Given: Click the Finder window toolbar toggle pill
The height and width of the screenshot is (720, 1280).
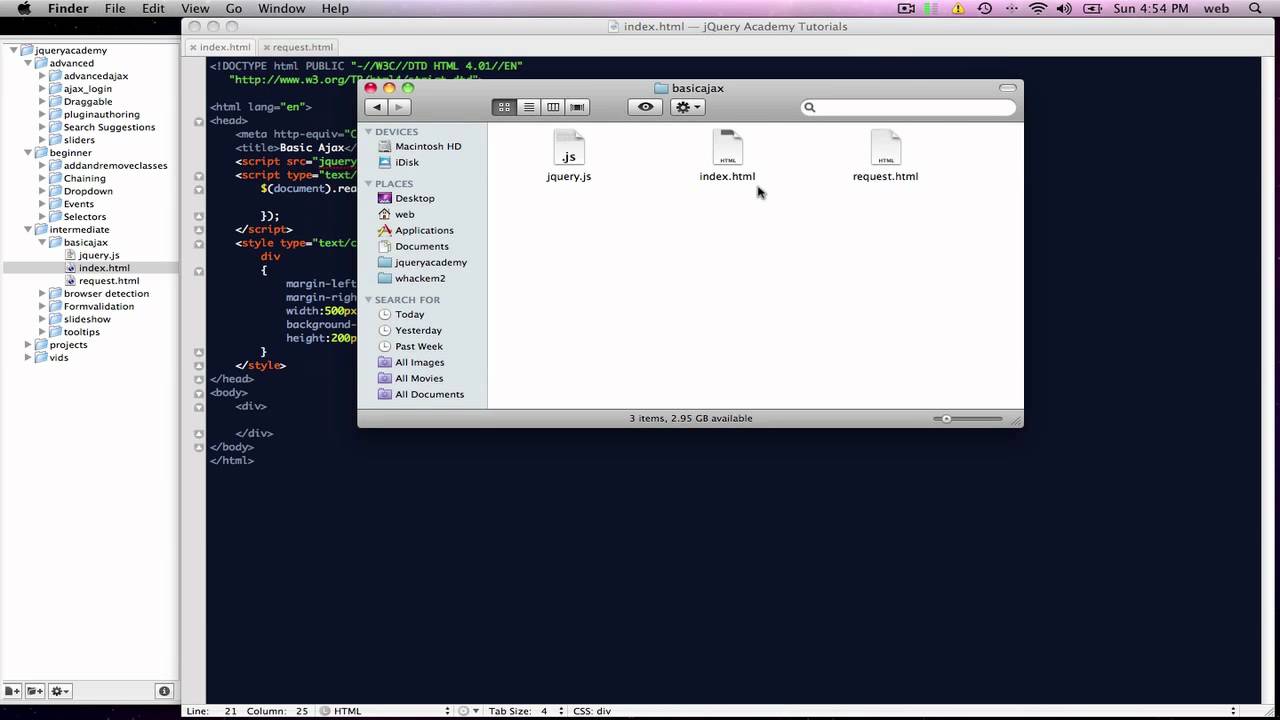Looking at the screenshot, I should coord(1007,88).
